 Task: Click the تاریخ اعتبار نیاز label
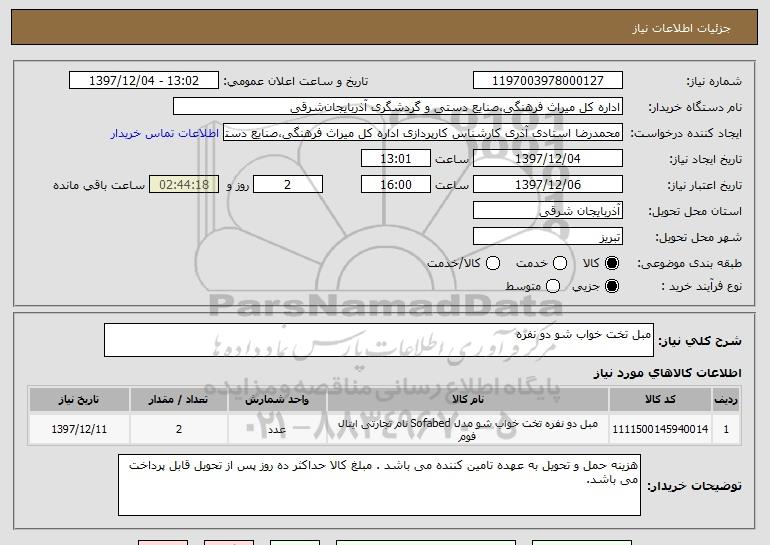(x=705, y=185)
